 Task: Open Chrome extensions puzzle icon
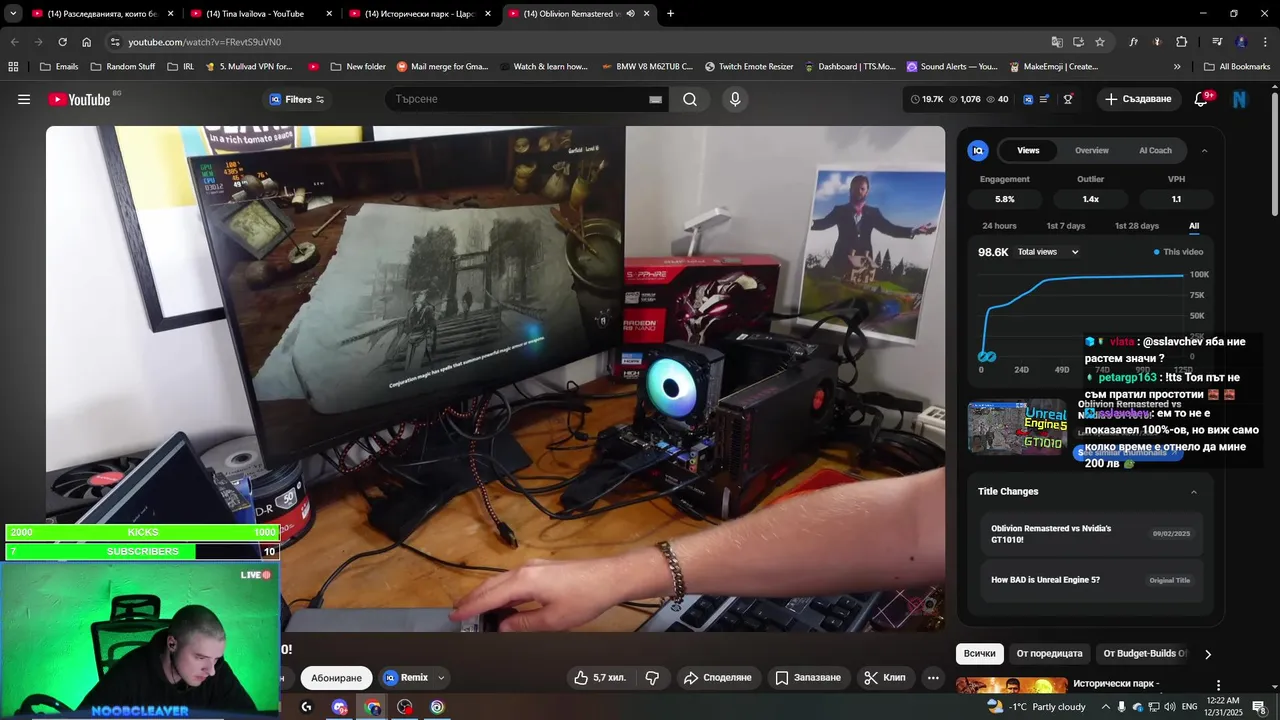(1181, 42)
